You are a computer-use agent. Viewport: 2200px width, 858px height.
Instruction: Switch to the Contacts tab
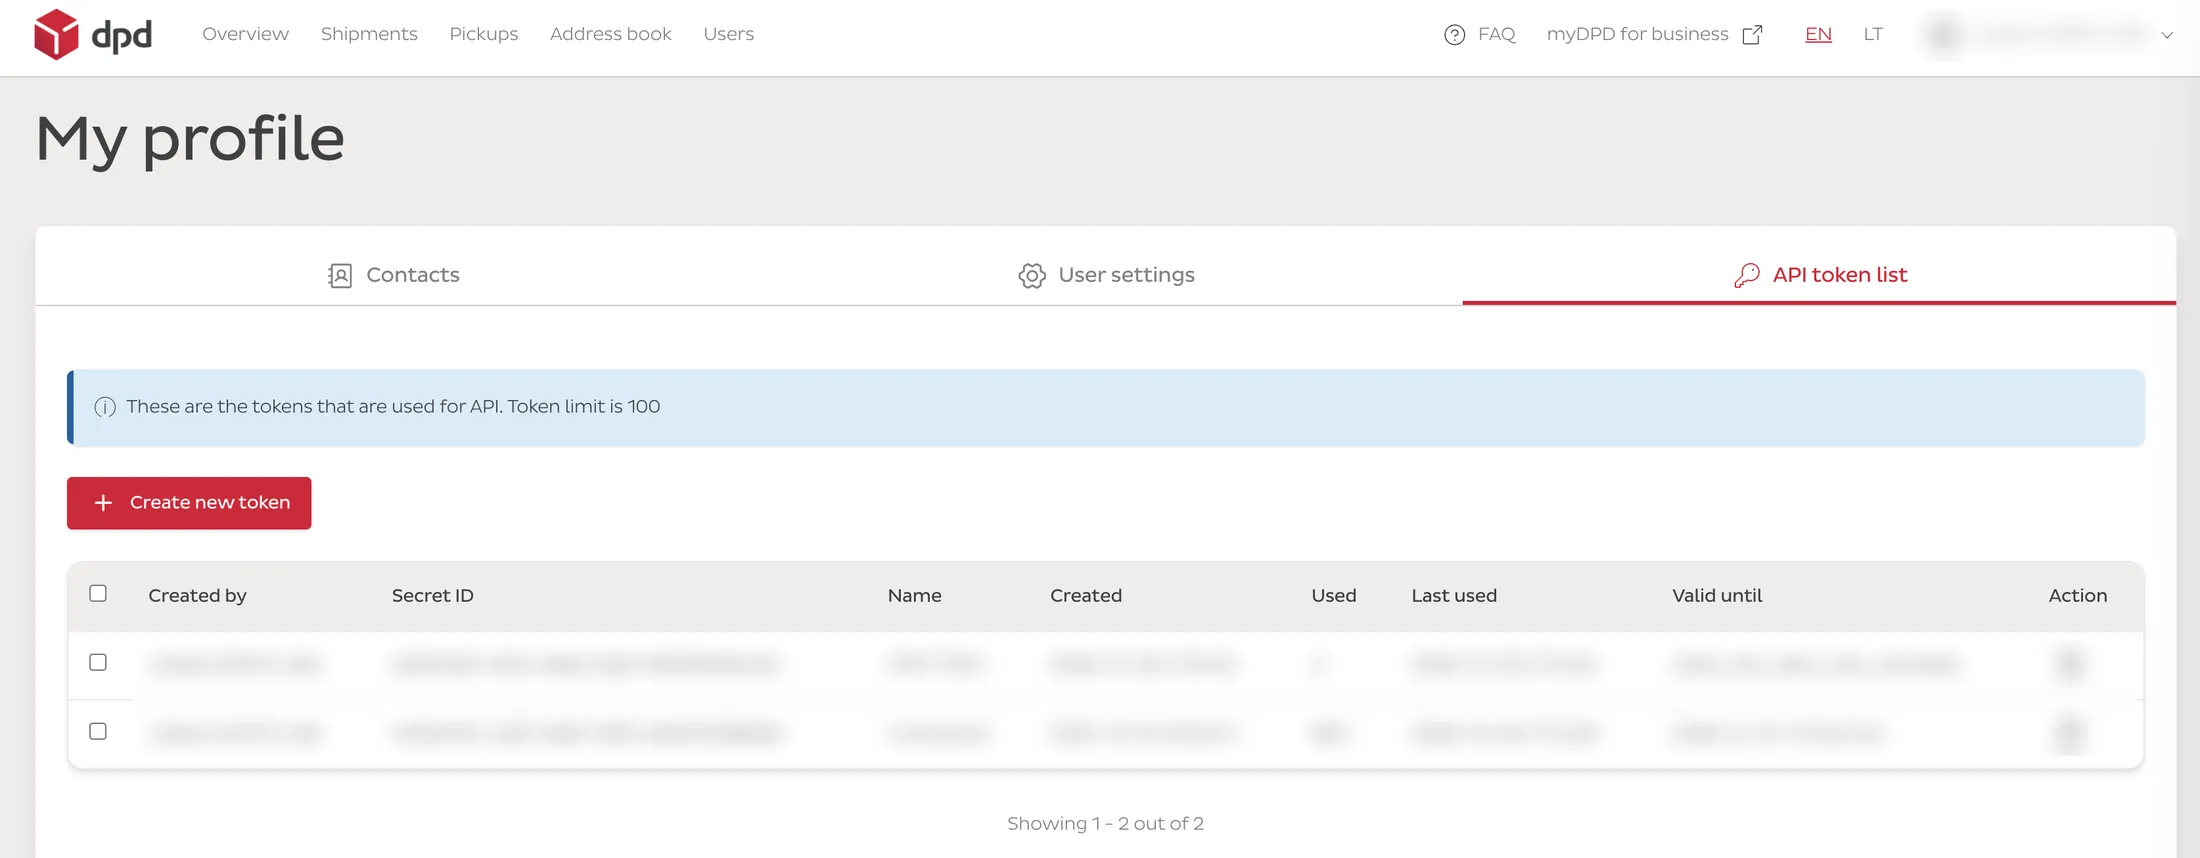tap(393, 275)
